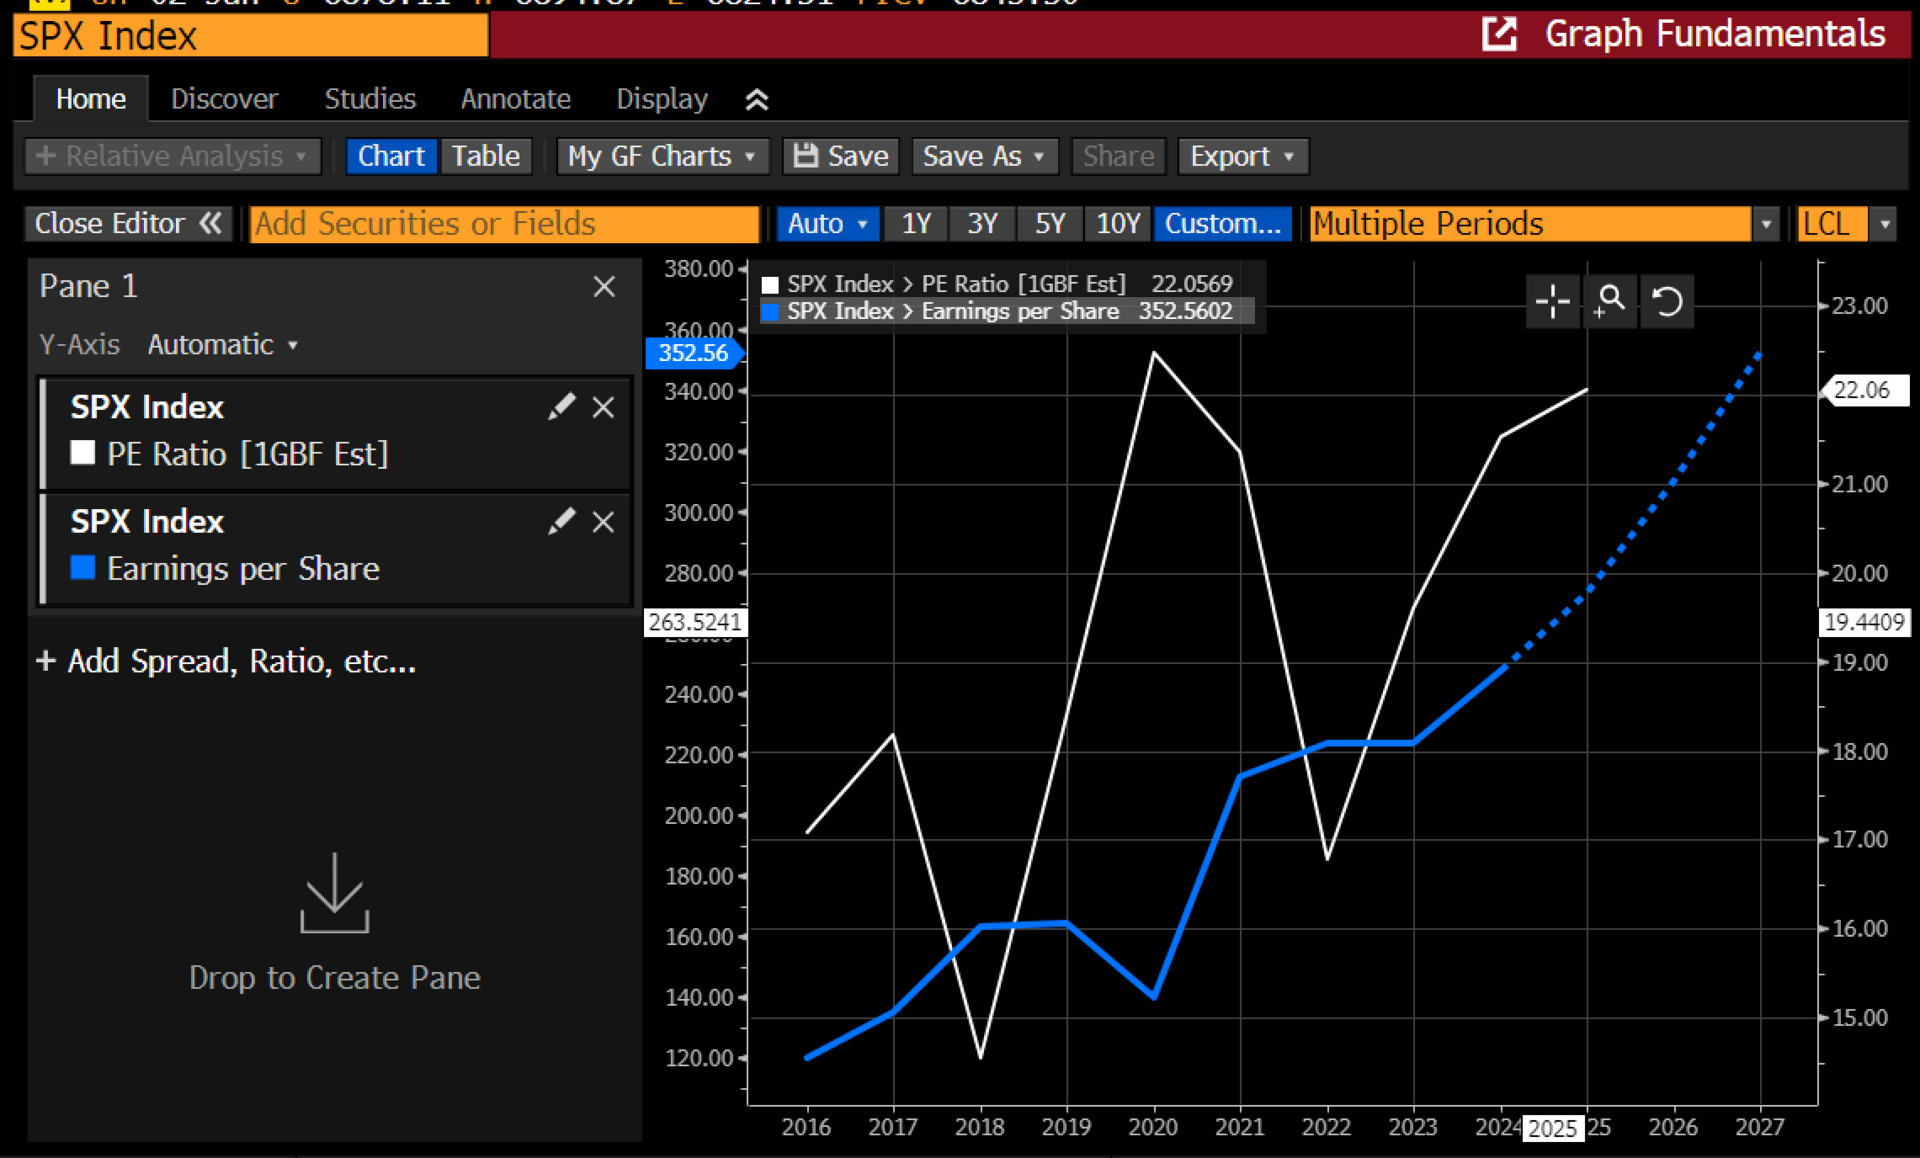Image resolution: width=1920 pixels, height=1158 pixels.
Task: Click Add Spread, Ratio, etc. link
Action: point(226,661)
